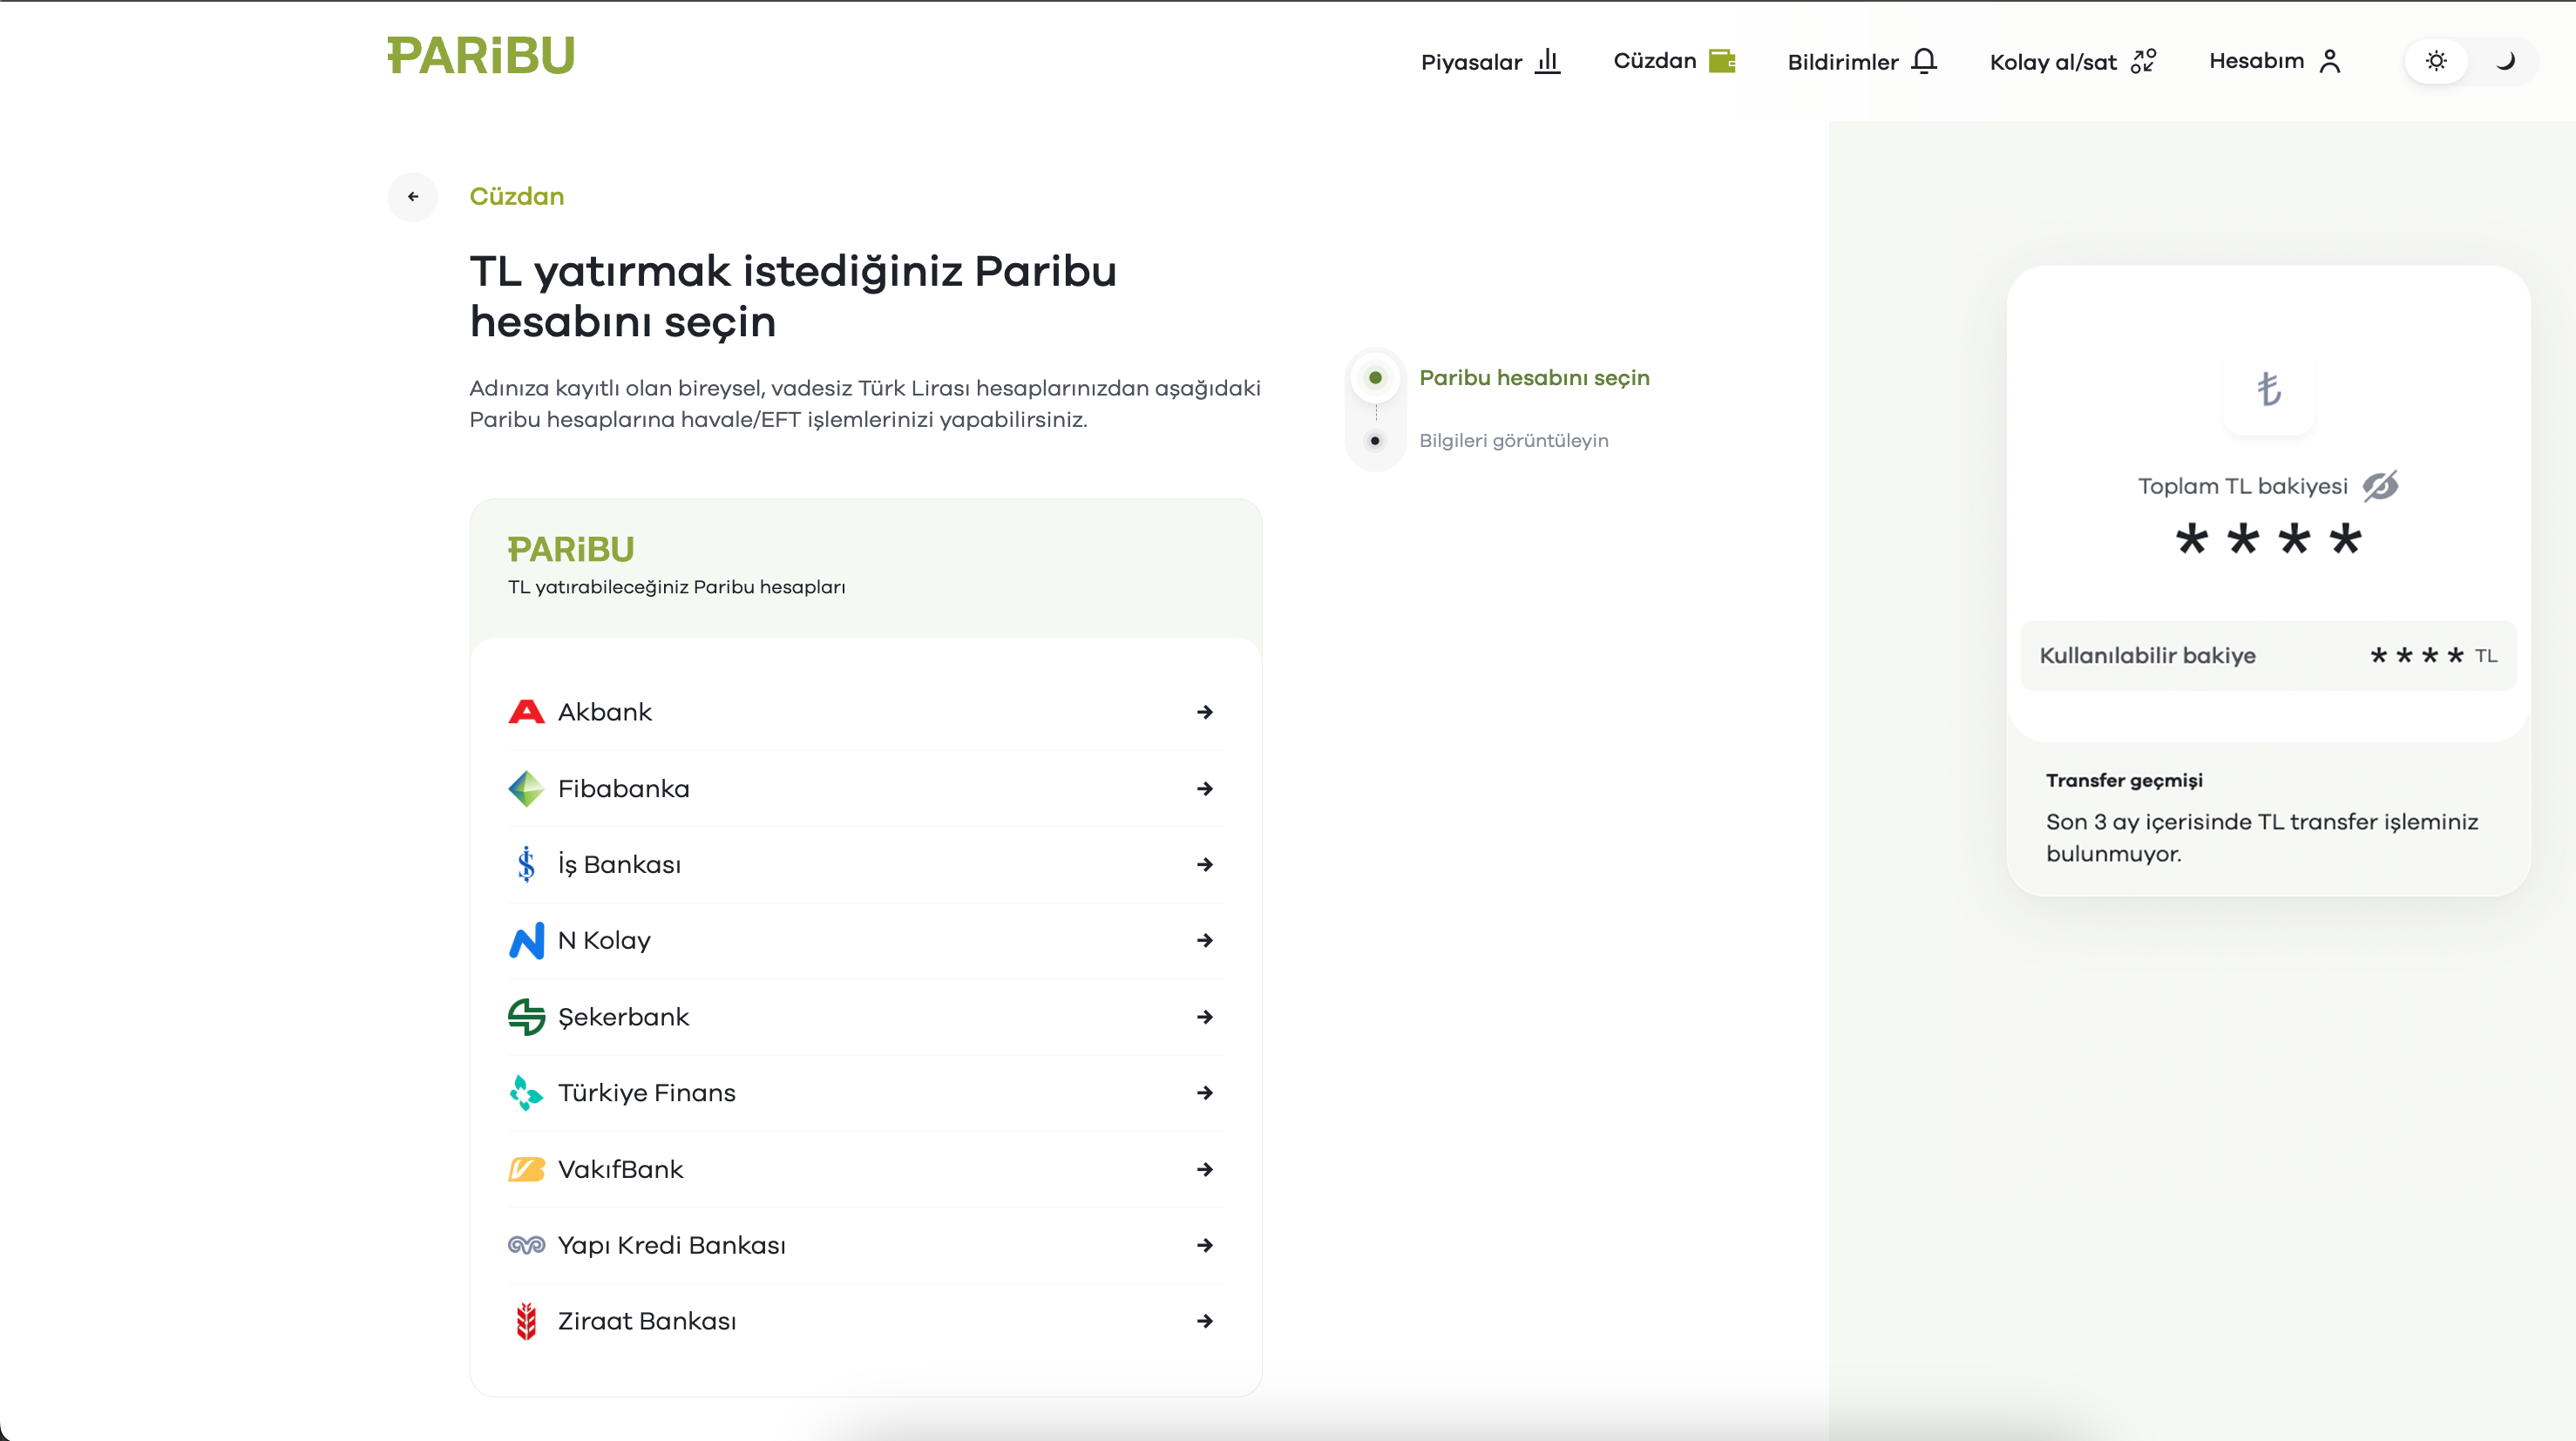The image size is (2576, 1441).
Task: Switch to dark theme with moon icon
Action: [2504, 61]
